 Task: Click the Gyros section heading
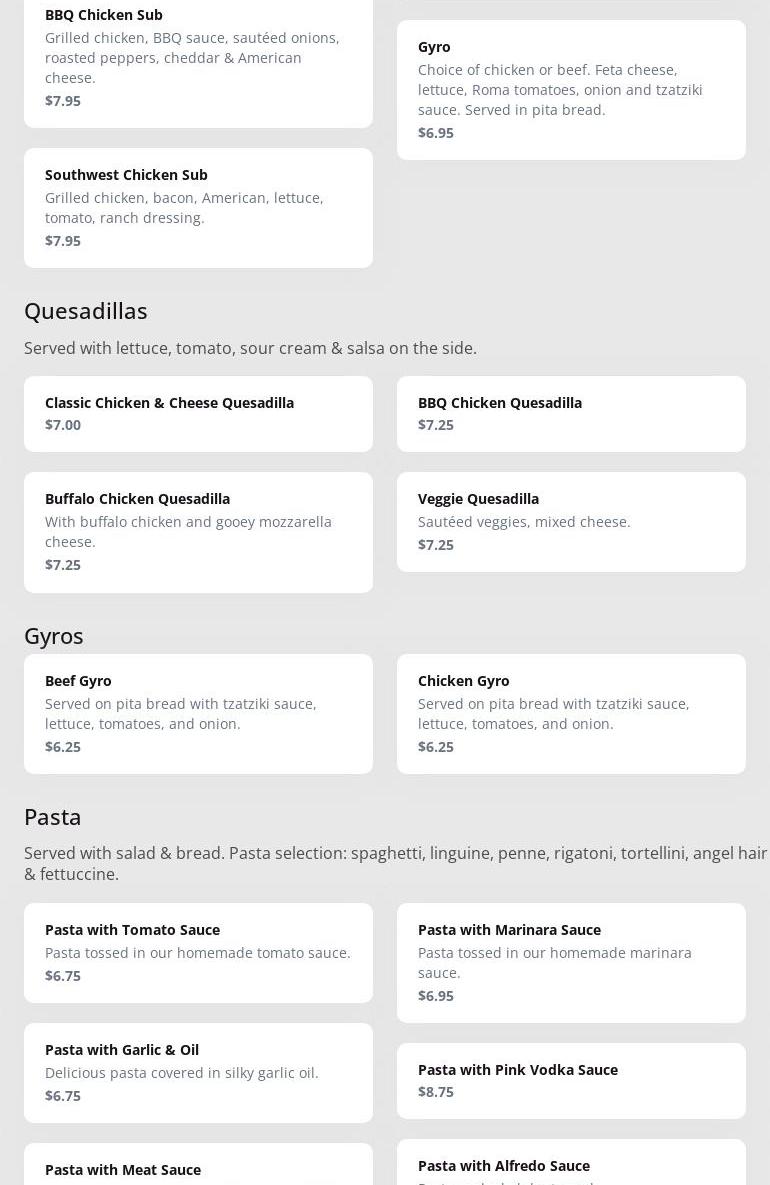click(54, 636)
